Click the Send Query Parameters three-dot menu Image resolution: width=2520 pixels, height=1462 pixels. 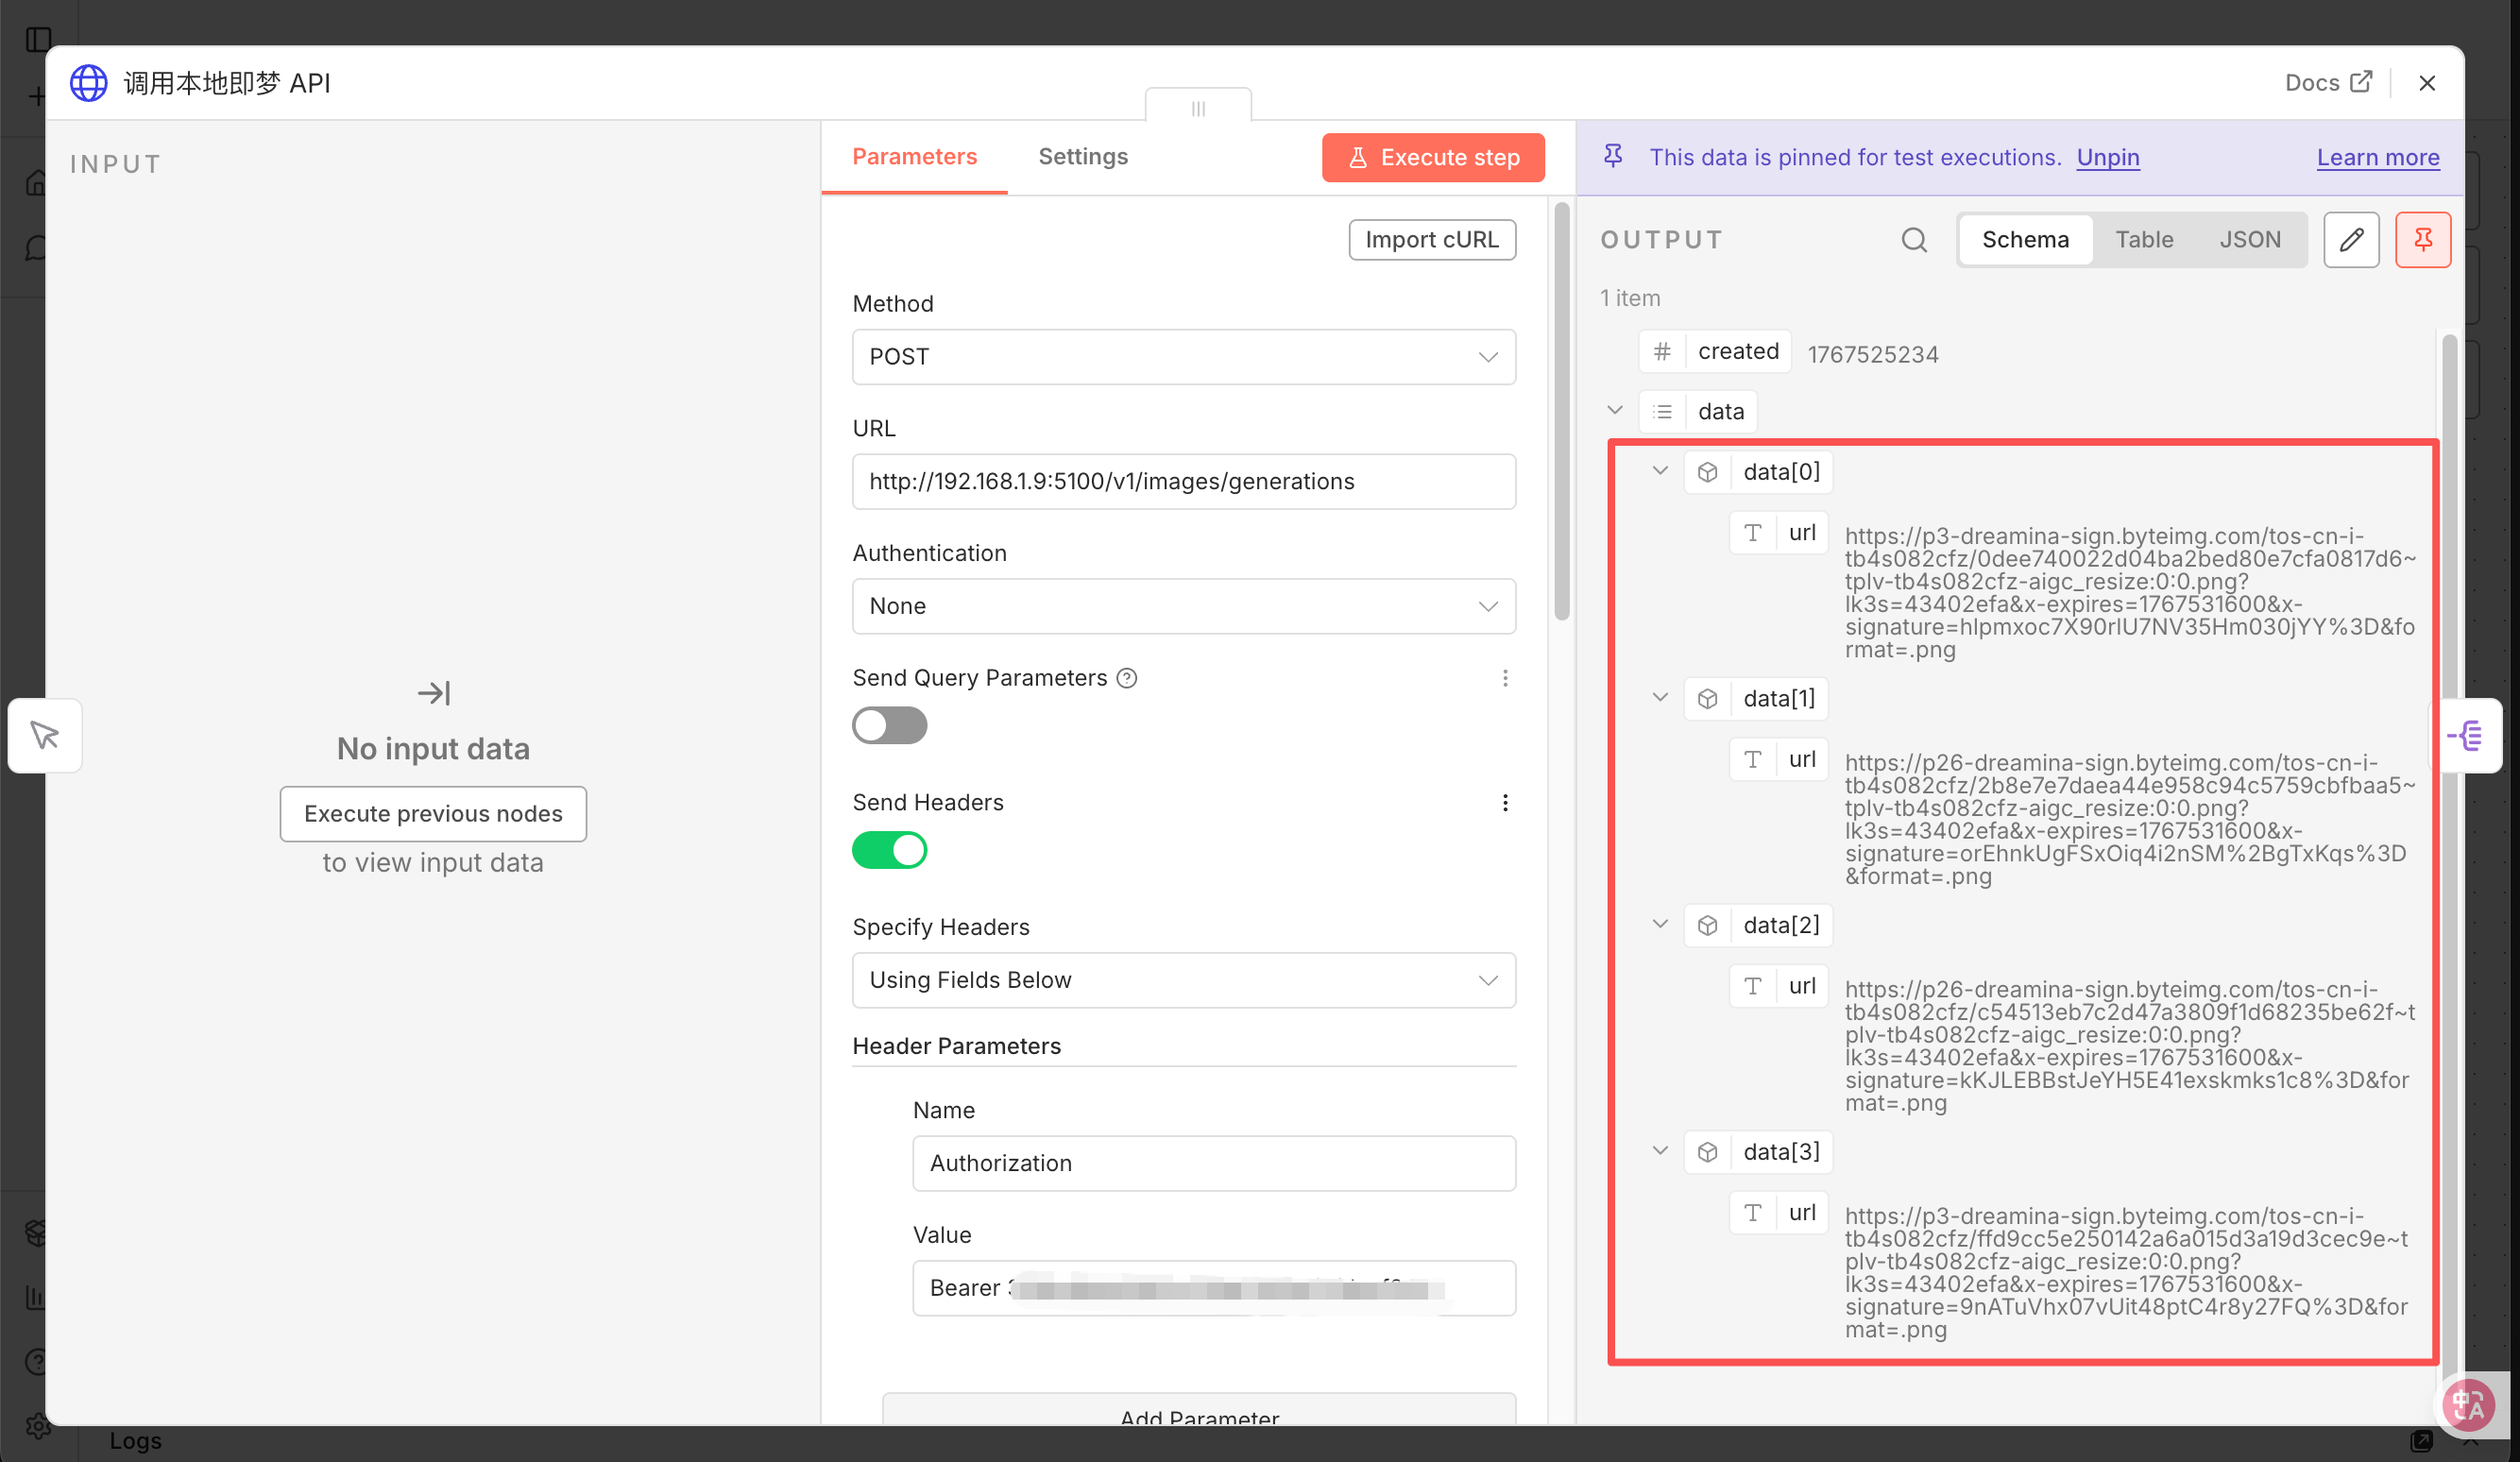click(1504, 678)
